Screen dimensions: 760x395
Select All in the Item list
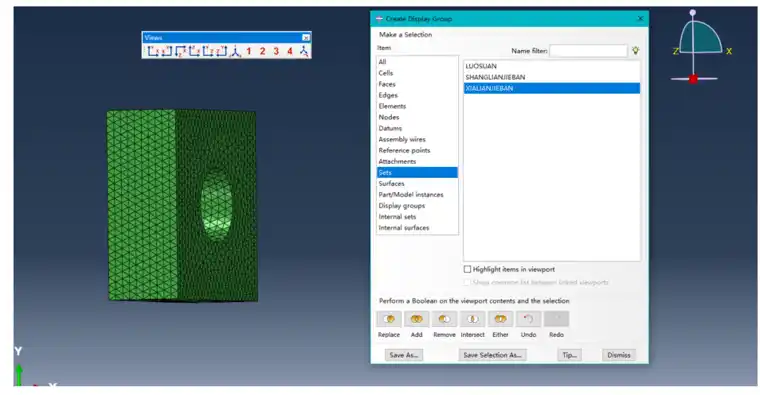coord(417,62)
